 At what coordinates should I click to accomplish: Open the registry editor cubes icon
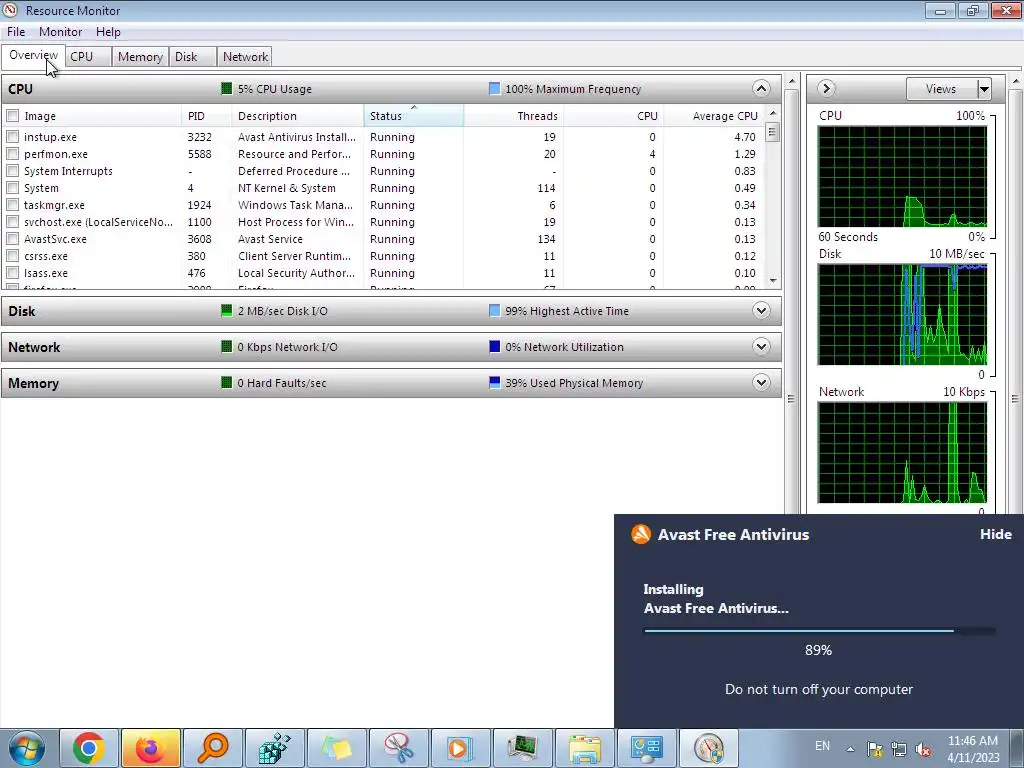[275, 748]
